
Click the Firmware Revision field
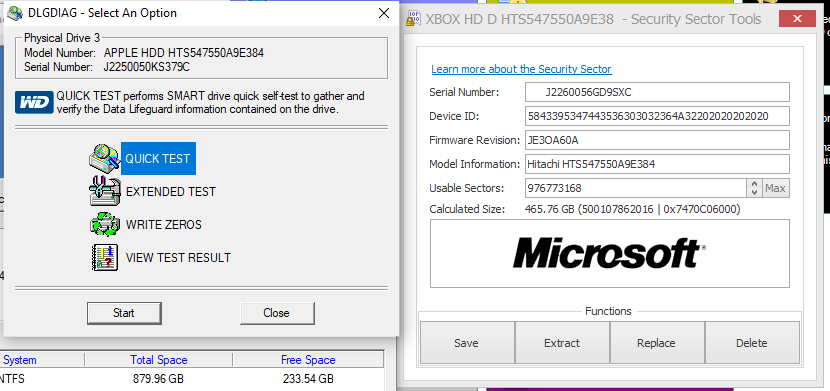tap(657, 140)
